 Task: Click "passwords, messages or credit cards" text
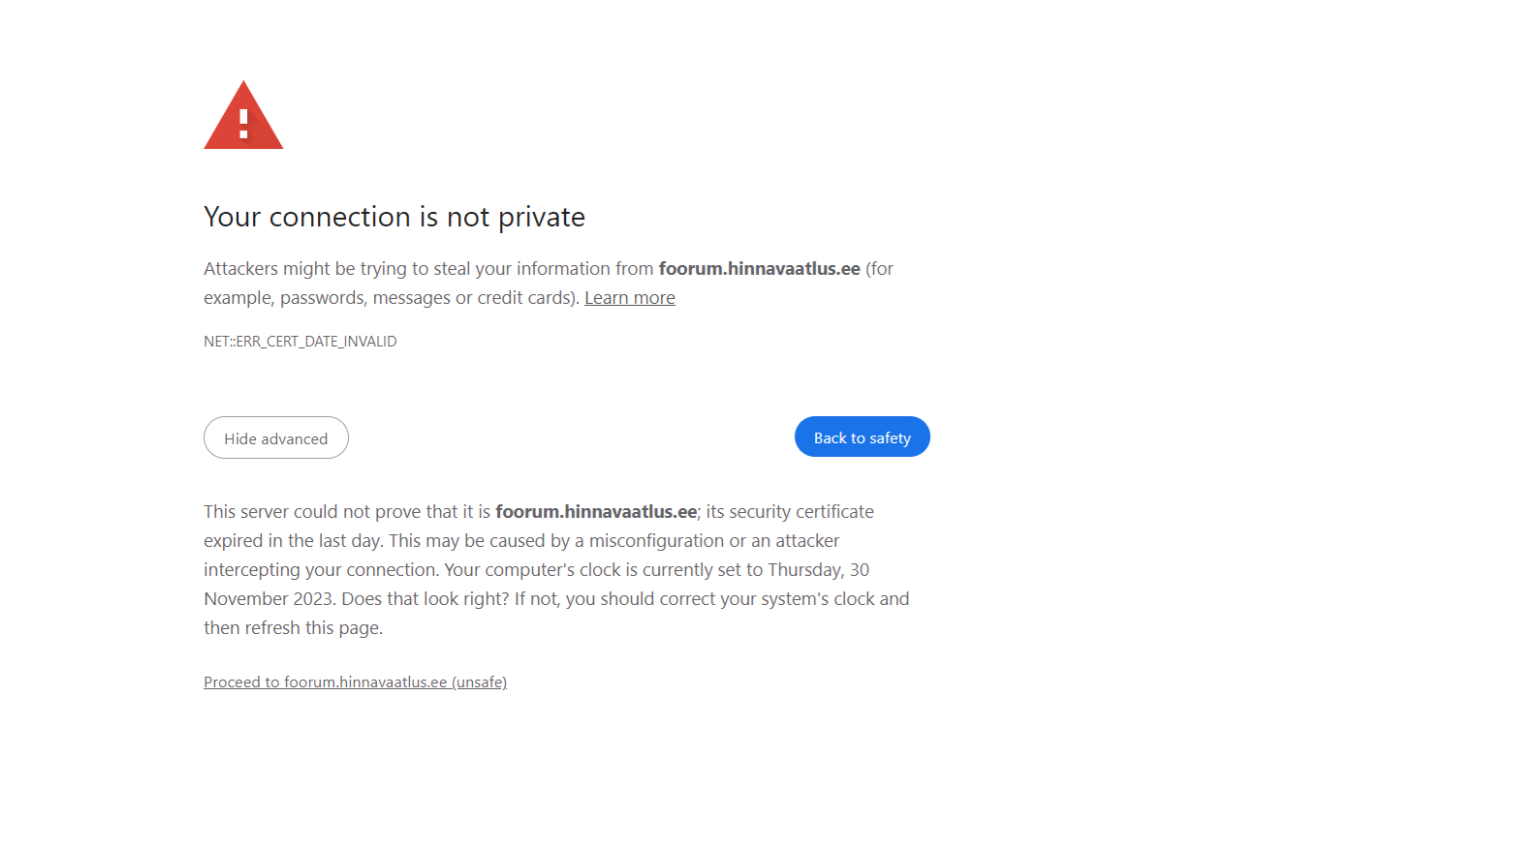coord(427,298)
